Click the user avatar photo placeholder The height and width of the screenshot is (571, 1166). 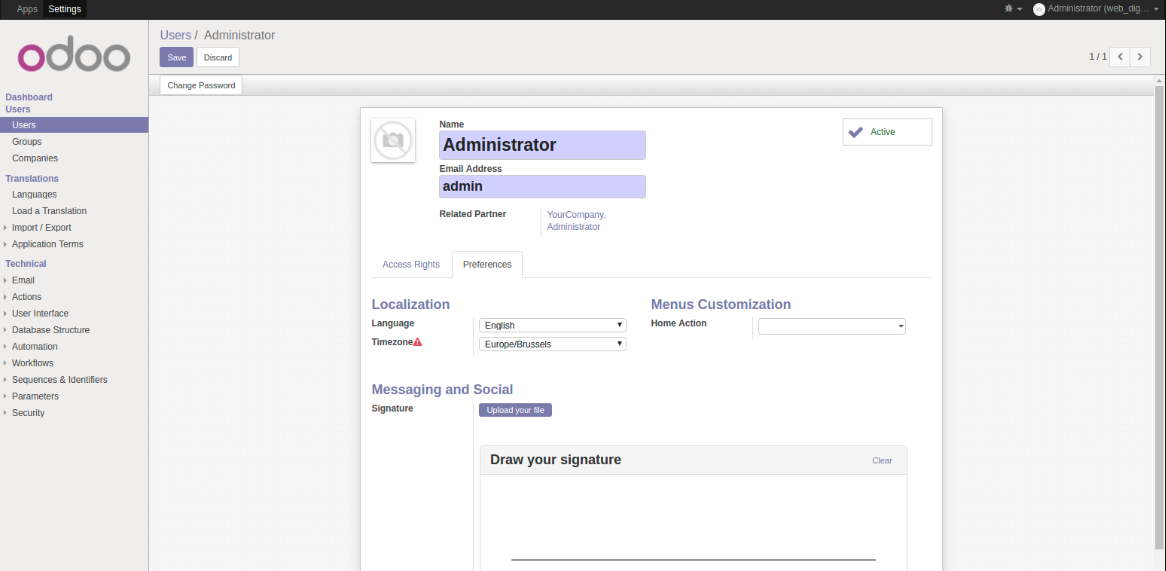click(x=393, y=141)
